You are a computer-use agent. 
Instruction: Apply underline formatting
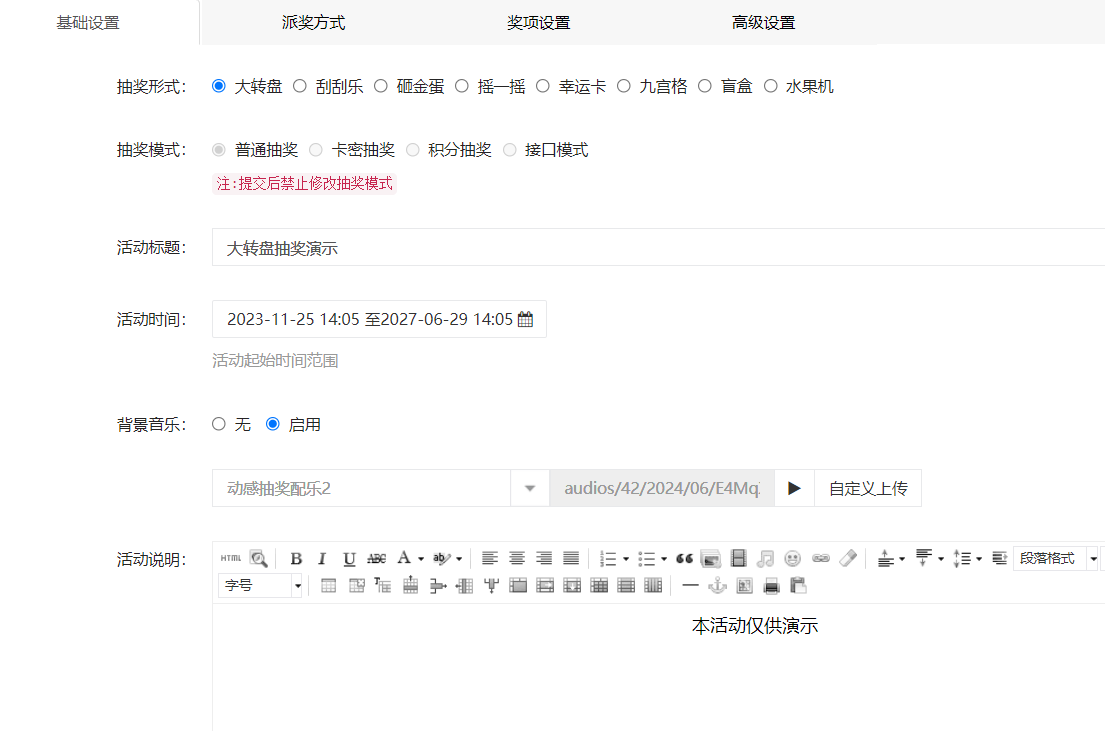coord(349,559)
